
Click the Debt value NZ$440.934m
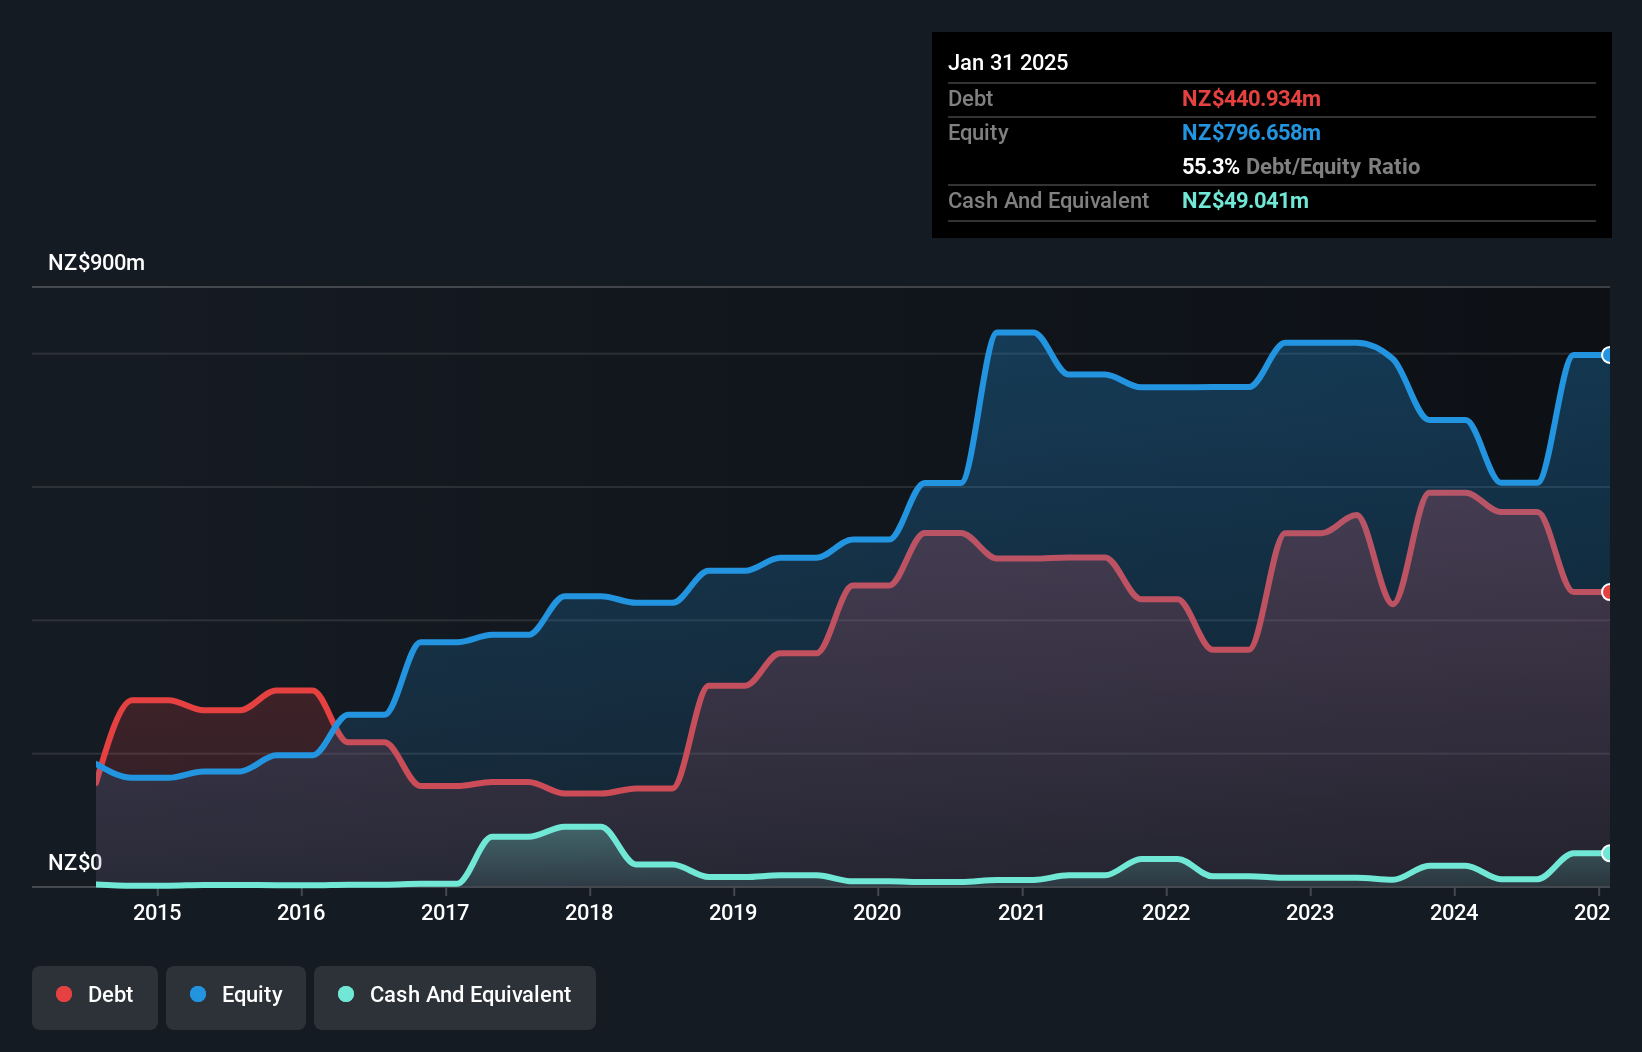tap(1251, 98)
